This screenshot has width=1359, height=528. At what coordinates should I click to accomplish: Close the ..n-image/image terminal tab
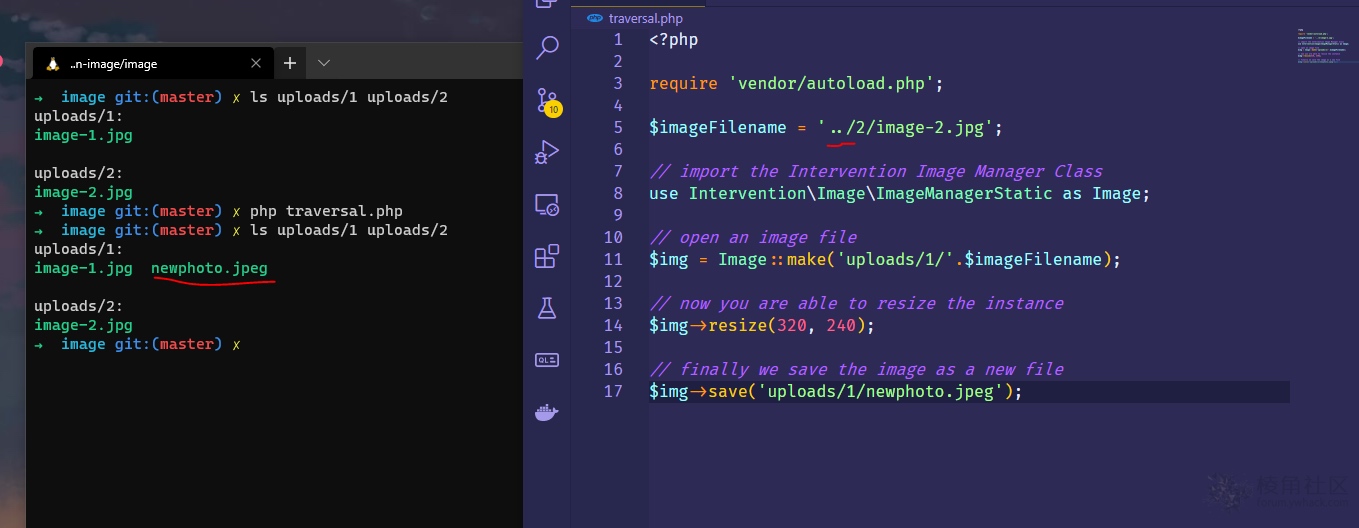[x=256, y=64]
